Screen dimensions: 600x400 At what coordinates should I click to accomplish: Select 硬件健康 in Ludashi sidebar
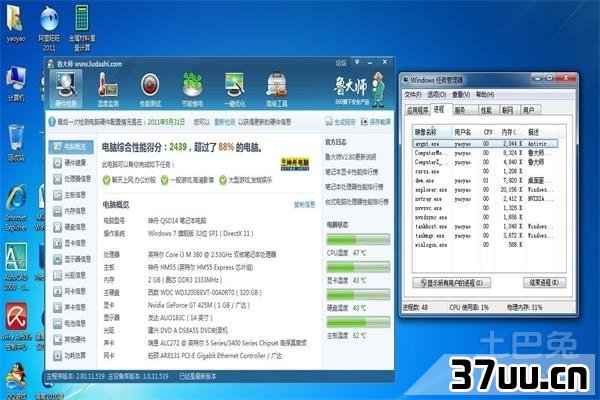point(71,163)
